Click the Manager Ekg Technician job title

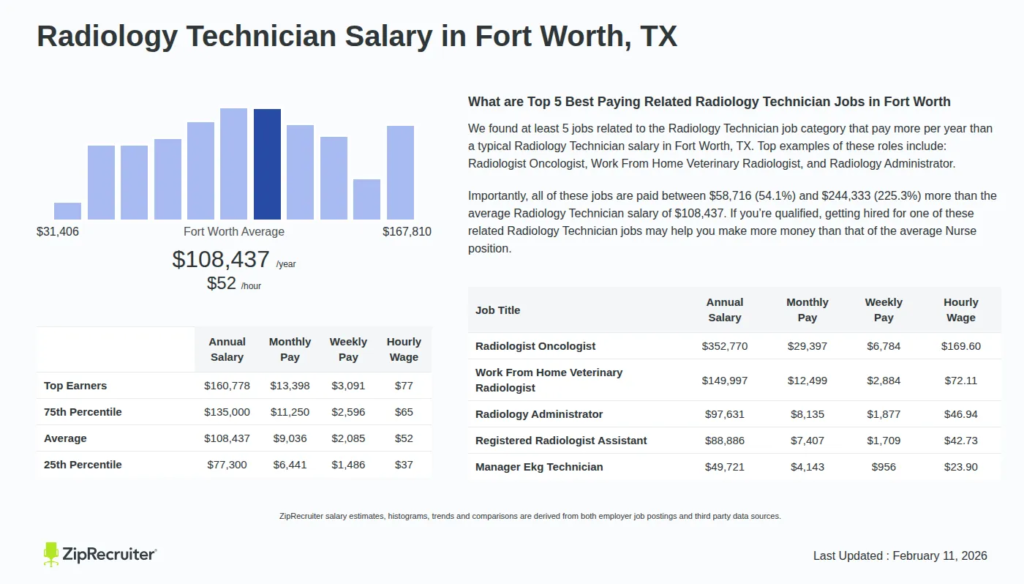[540, 466]
